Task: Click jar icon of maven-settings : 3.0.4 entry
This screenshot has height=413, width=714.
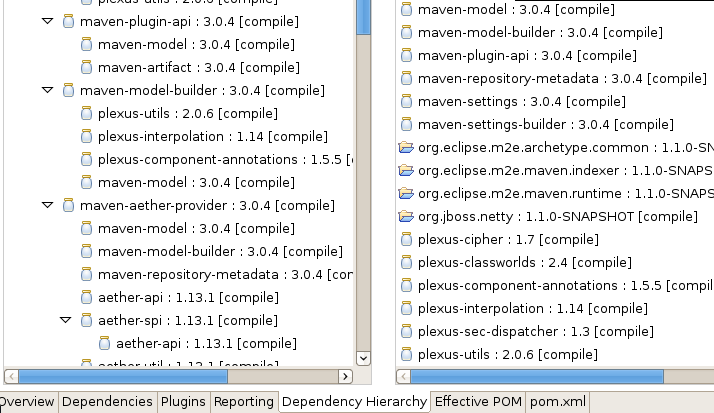Action: click(x=406, y=102)
